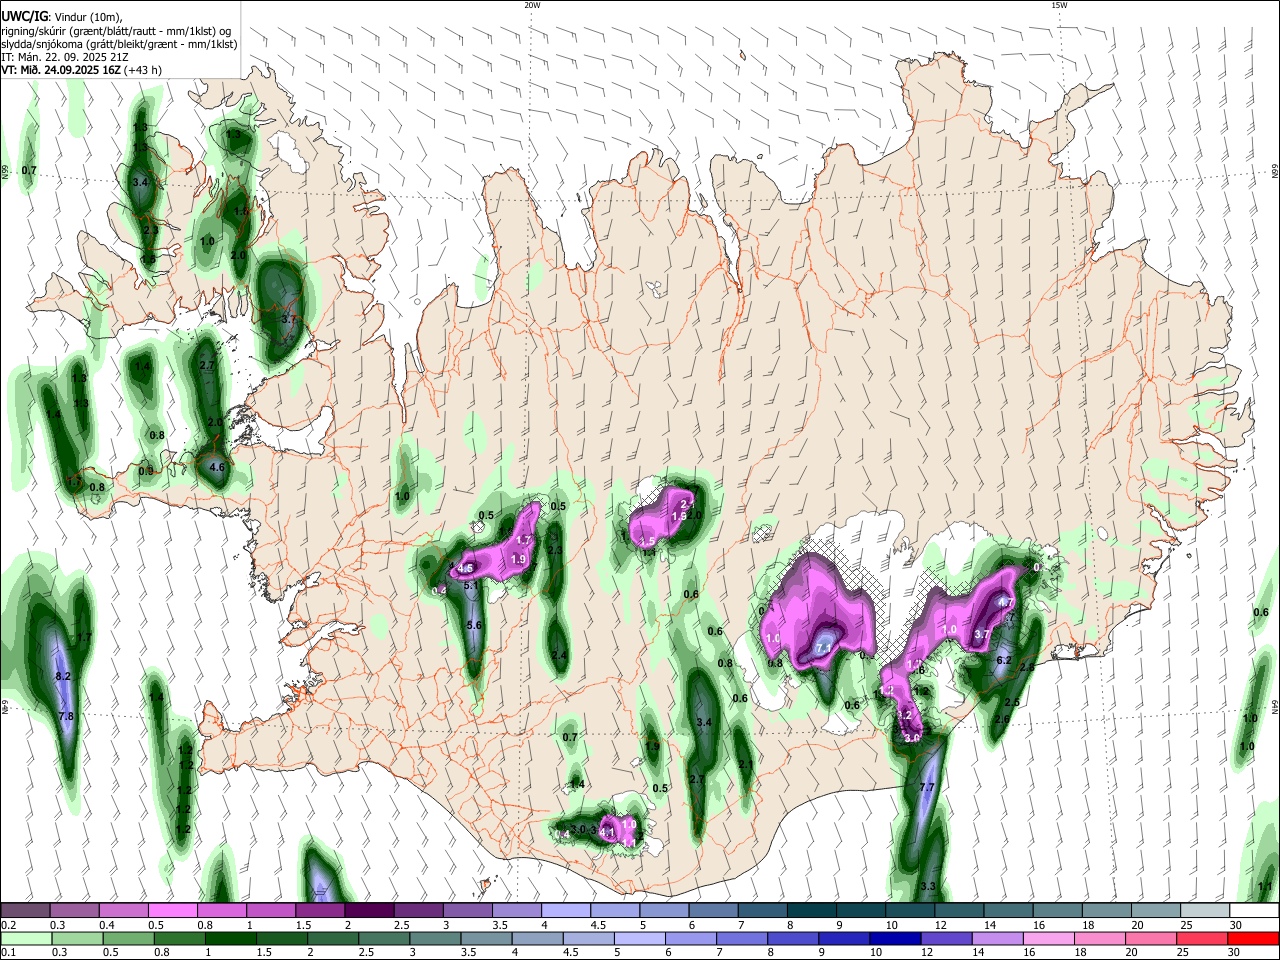Pick the pale green 0.1–0.3 rain swatch
1280x960 pixels.
click(x=26, y=938)
